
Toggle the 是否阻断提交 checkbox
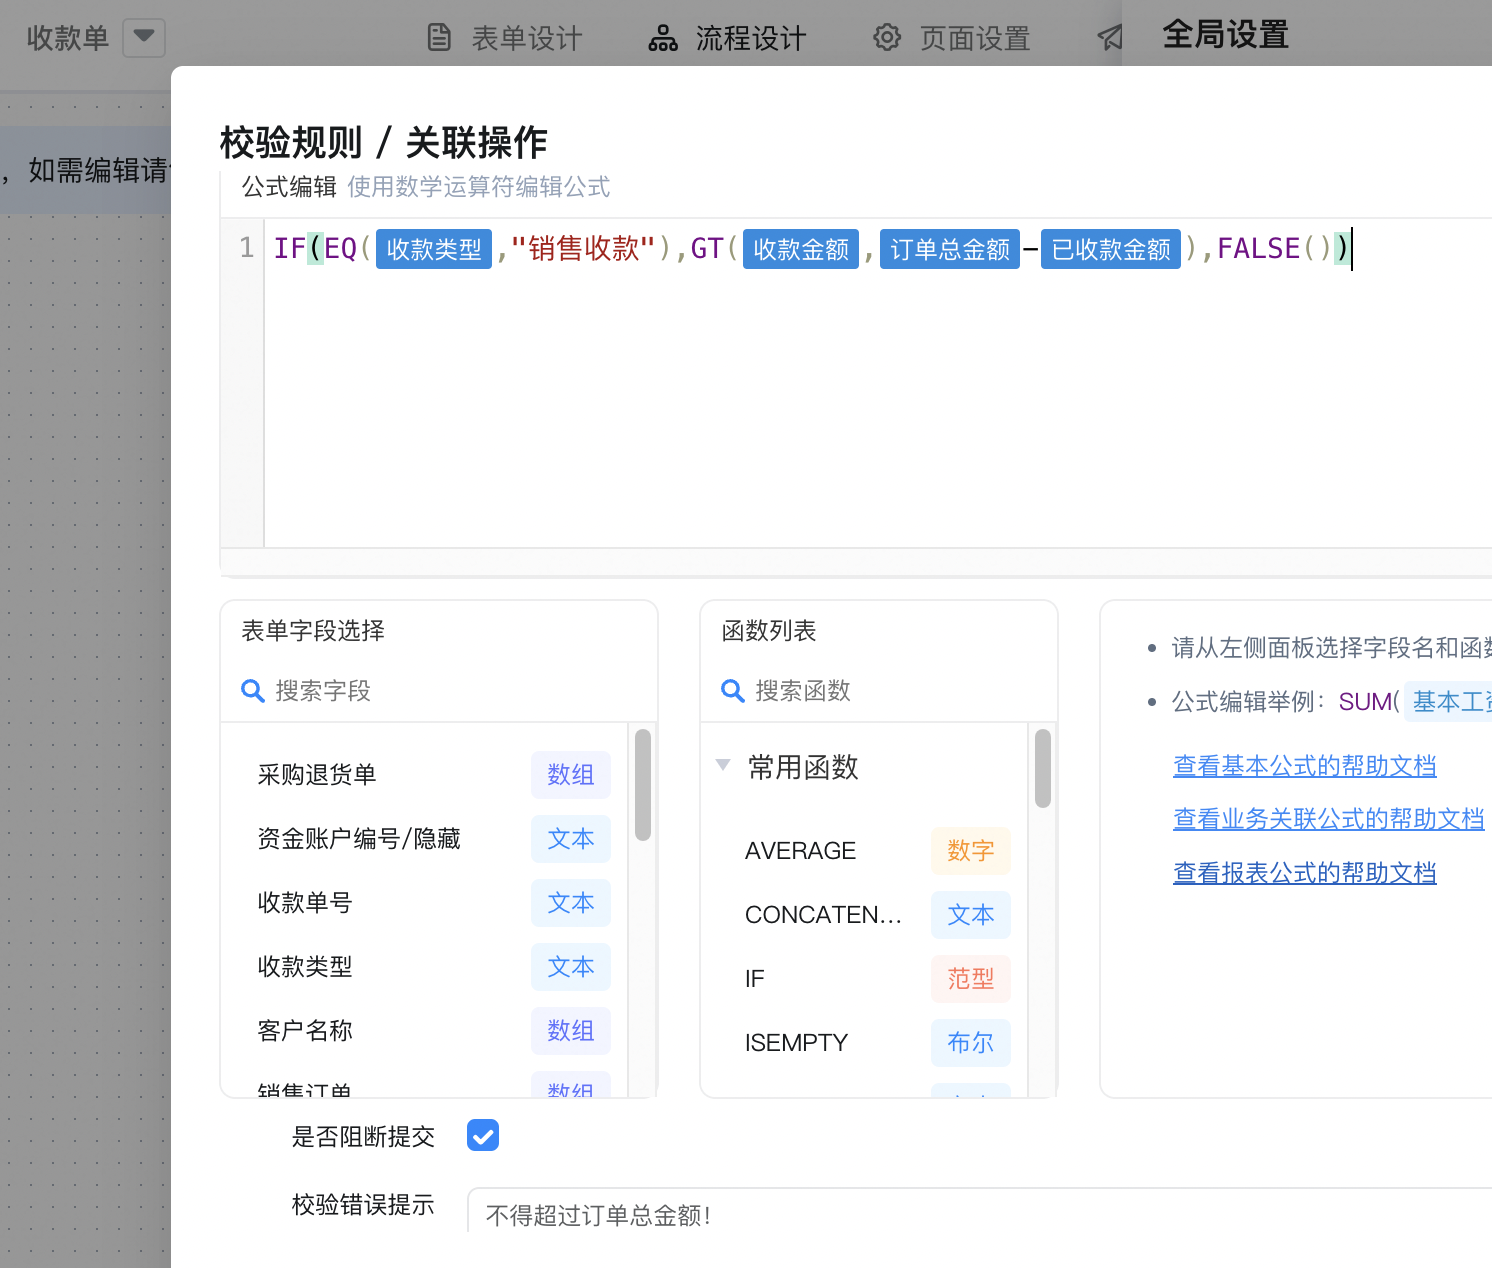483,1135
